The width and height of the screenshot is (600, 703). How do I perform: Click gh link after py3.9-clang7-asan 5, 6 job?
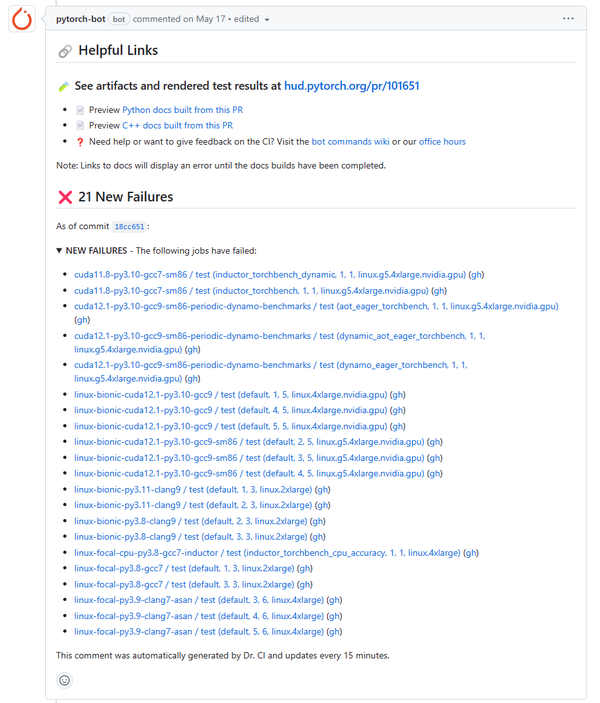tap(334, 632)
